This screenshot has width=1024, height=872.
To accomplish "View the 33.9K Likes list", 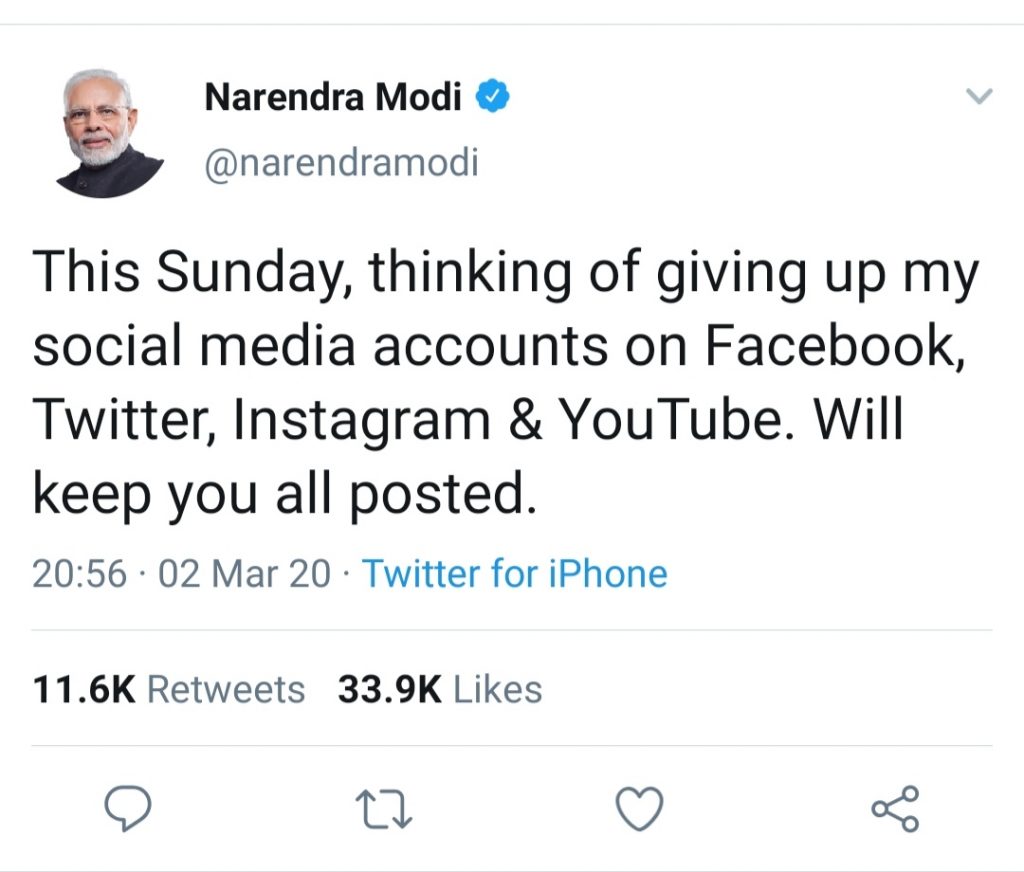I will click(x=440, y=689).
